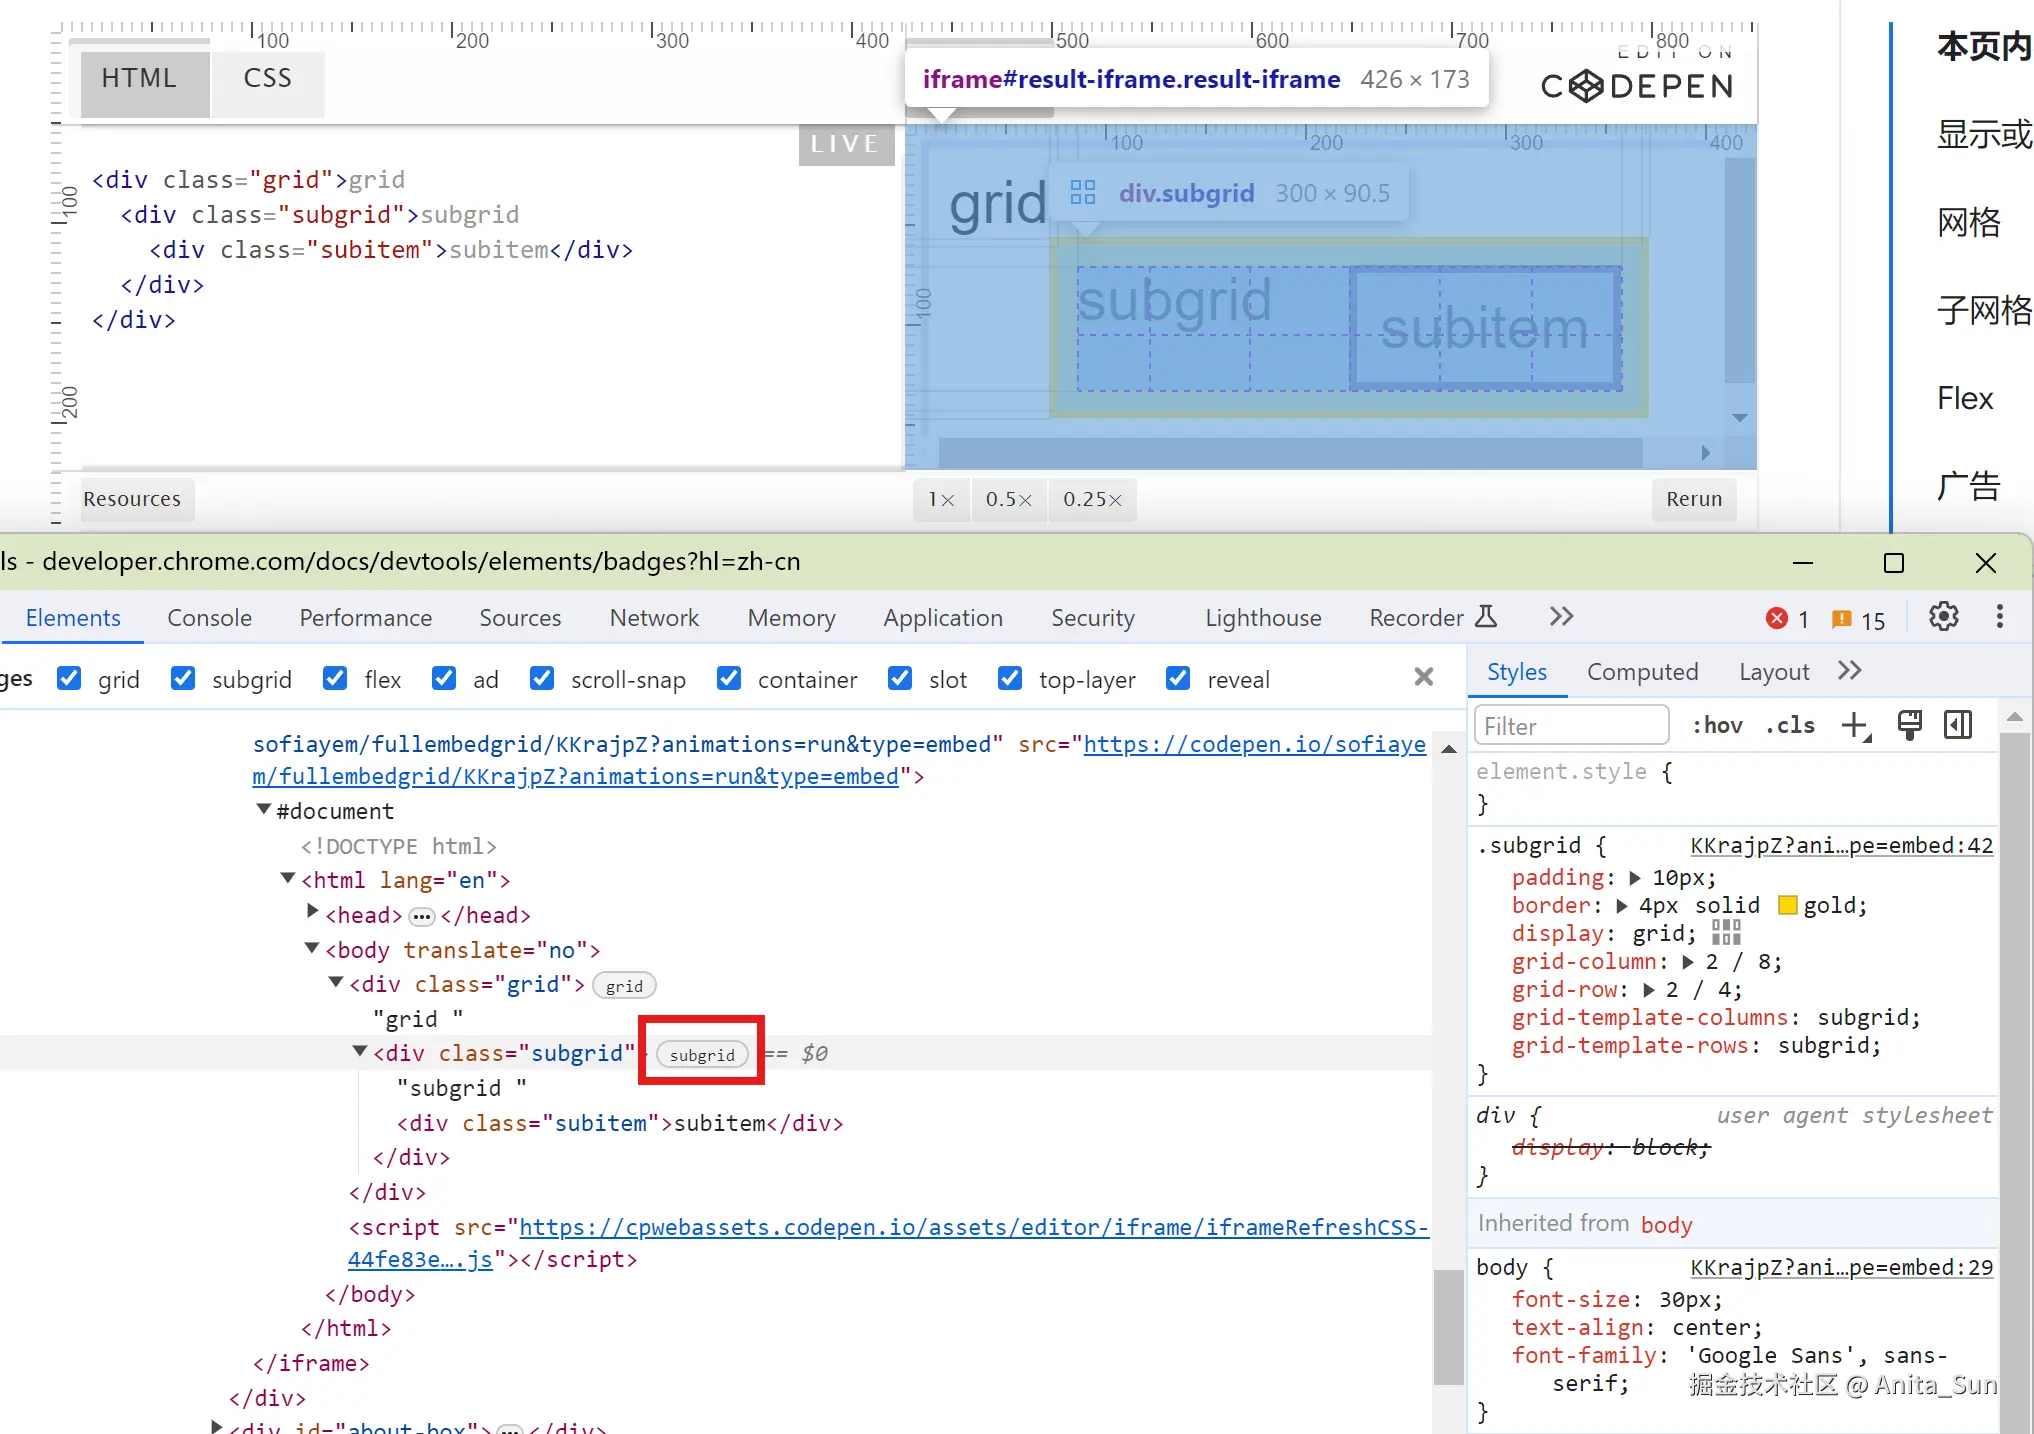Image resolution: width=2034 pixels, height=1434 pixels.
Task: Toggle the .cls class editor button
Action: [1790, 725]
